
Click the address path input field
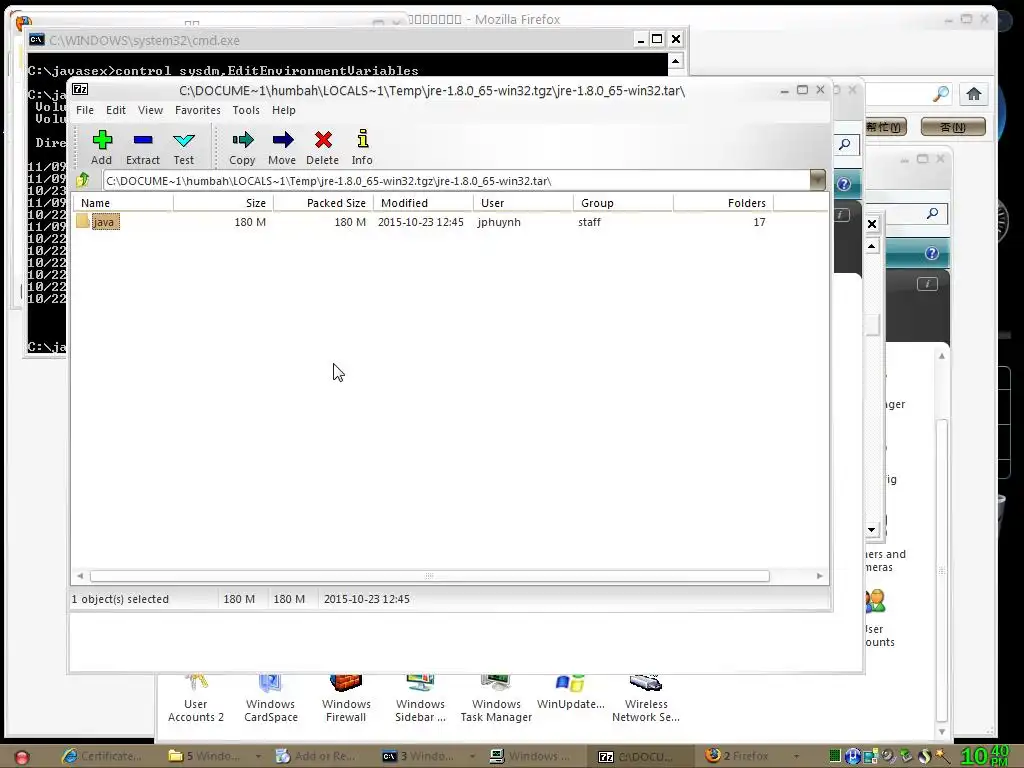coord(456,181)
